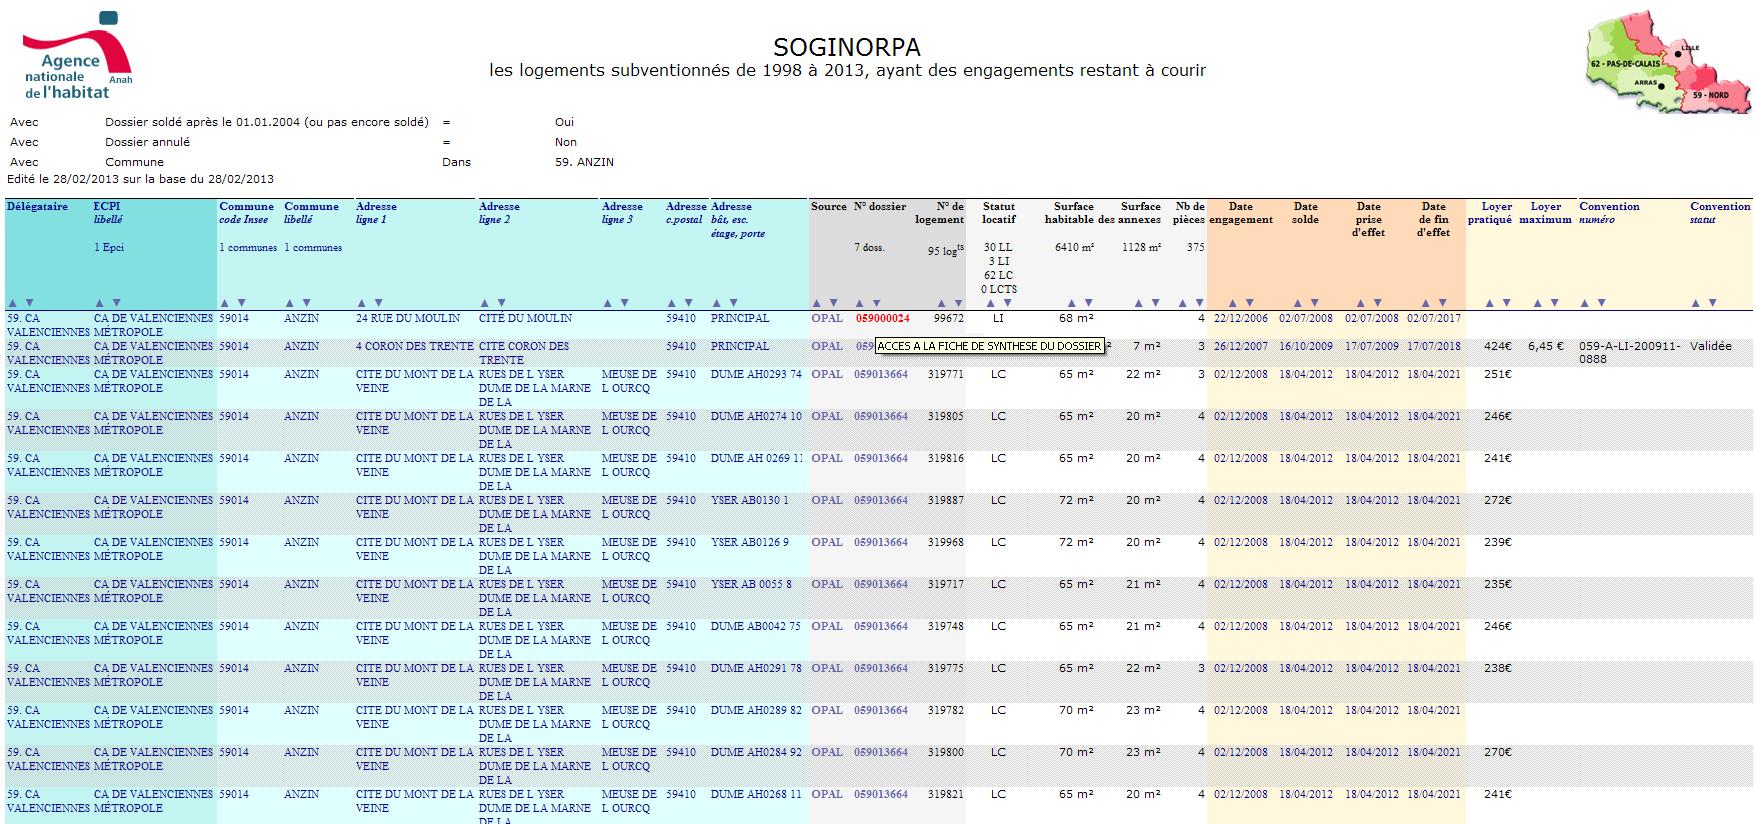Sort Date de fin d'effet ascending
Viewport: 1756px width, 824px height.
coord(1425,303)
